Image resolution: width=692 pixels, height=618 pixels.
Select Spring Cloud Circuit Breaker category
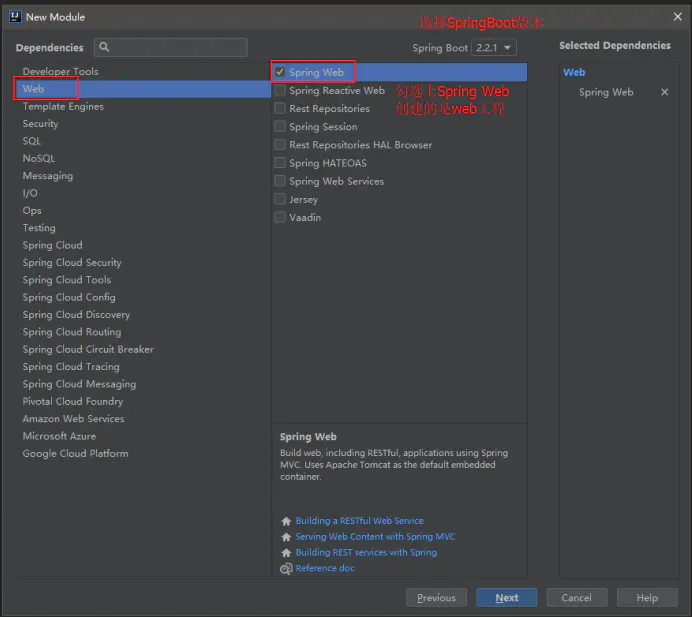pyautogui.click(x=88, y=349)
